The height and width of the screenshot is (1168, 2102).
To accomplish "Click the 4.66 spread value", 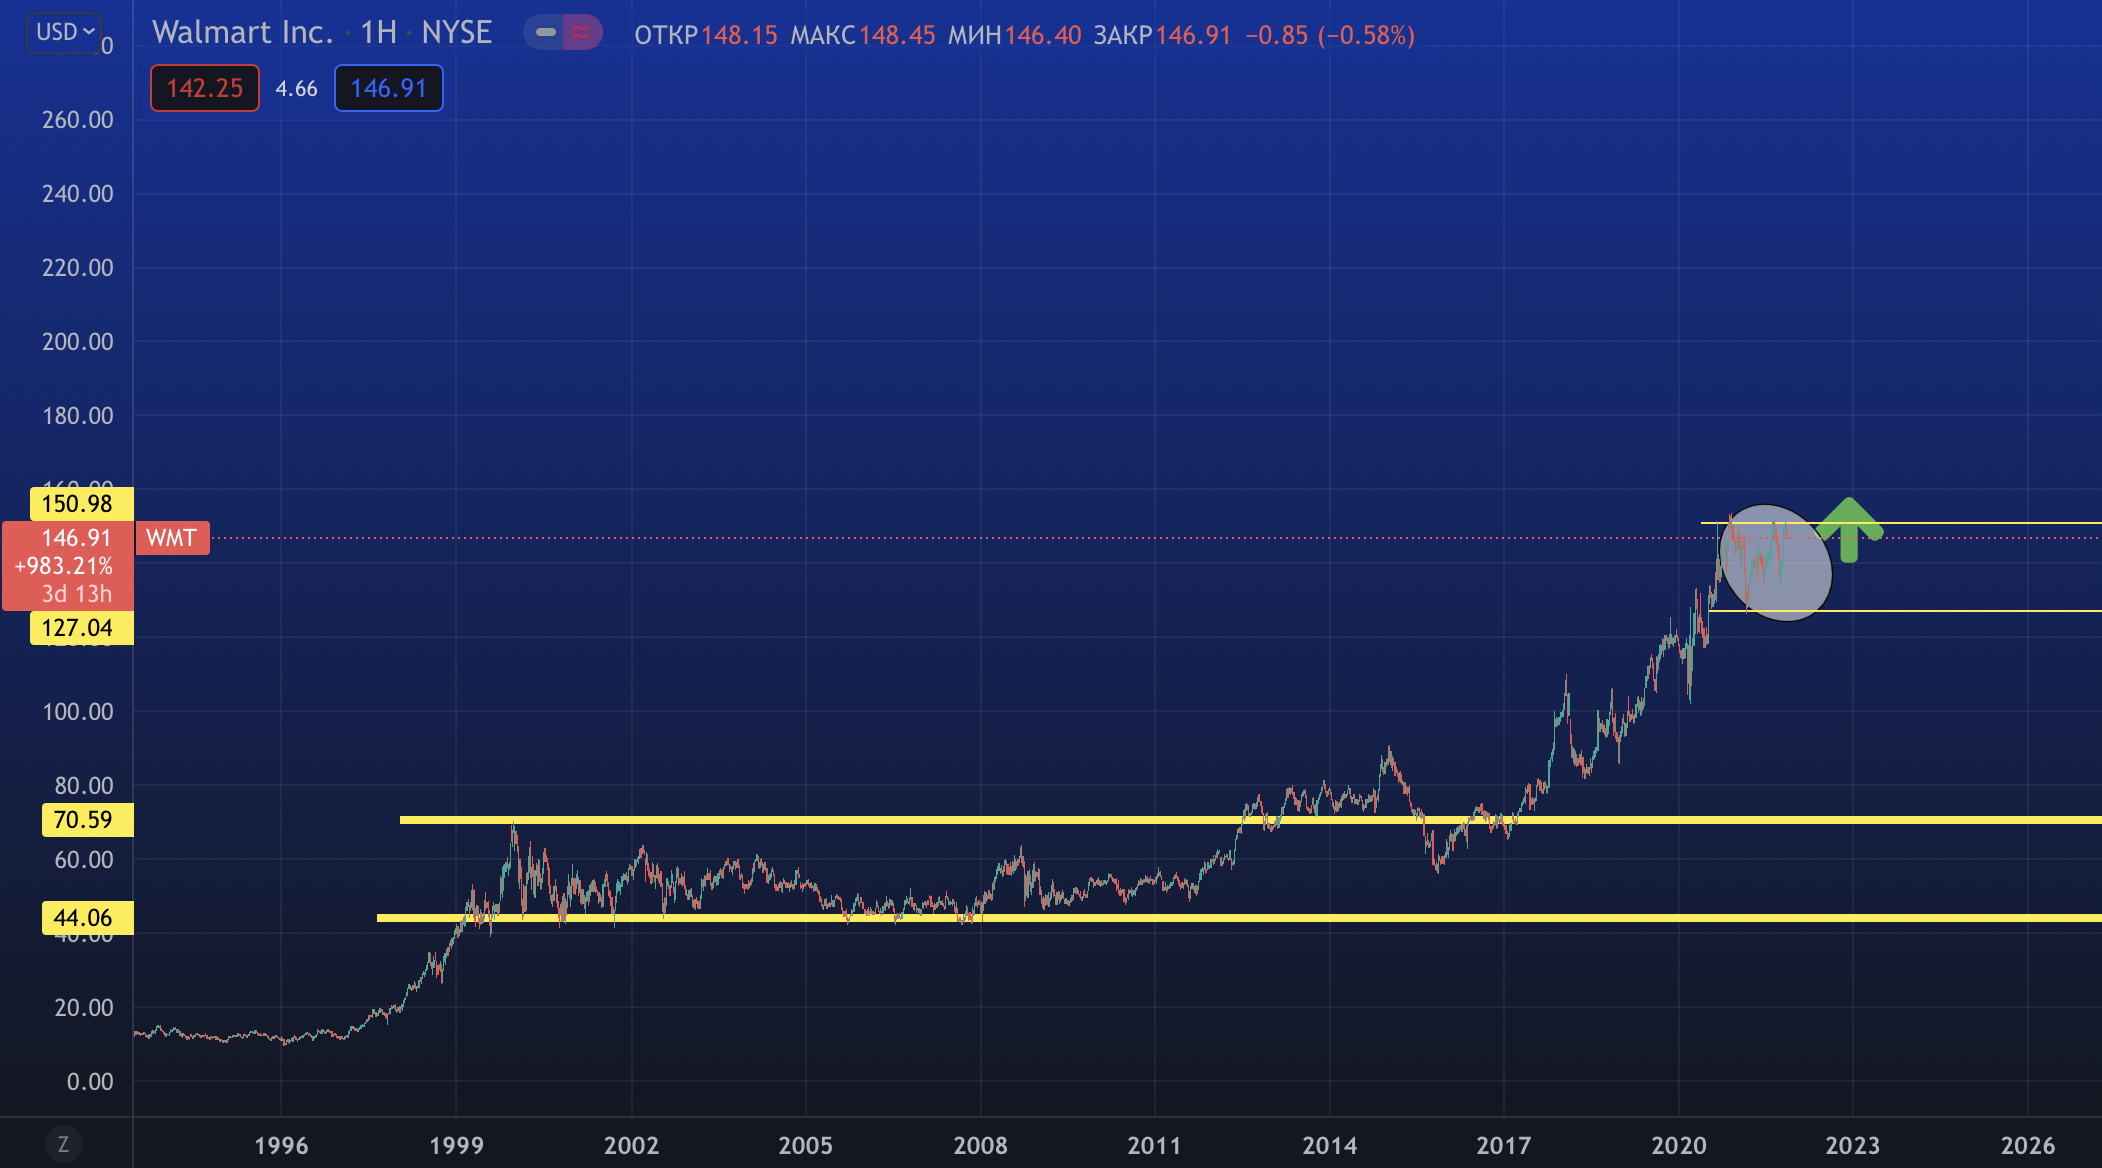I will (x=296, y=89).
